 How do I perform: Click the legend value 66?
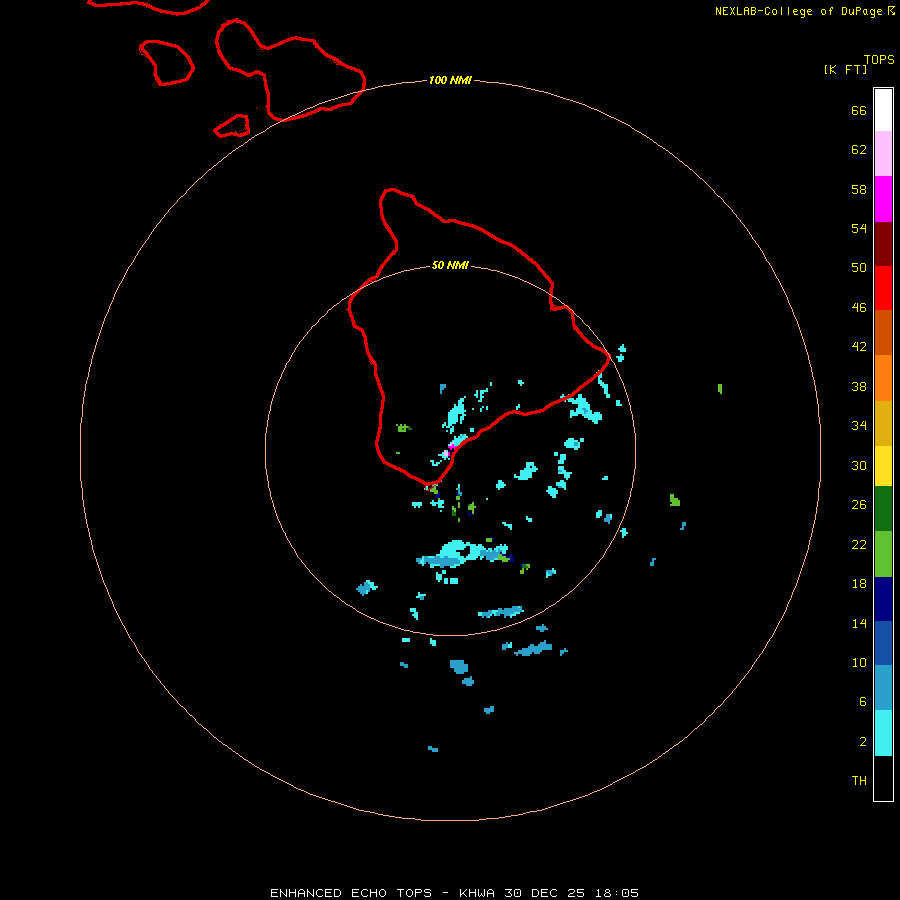859,110
